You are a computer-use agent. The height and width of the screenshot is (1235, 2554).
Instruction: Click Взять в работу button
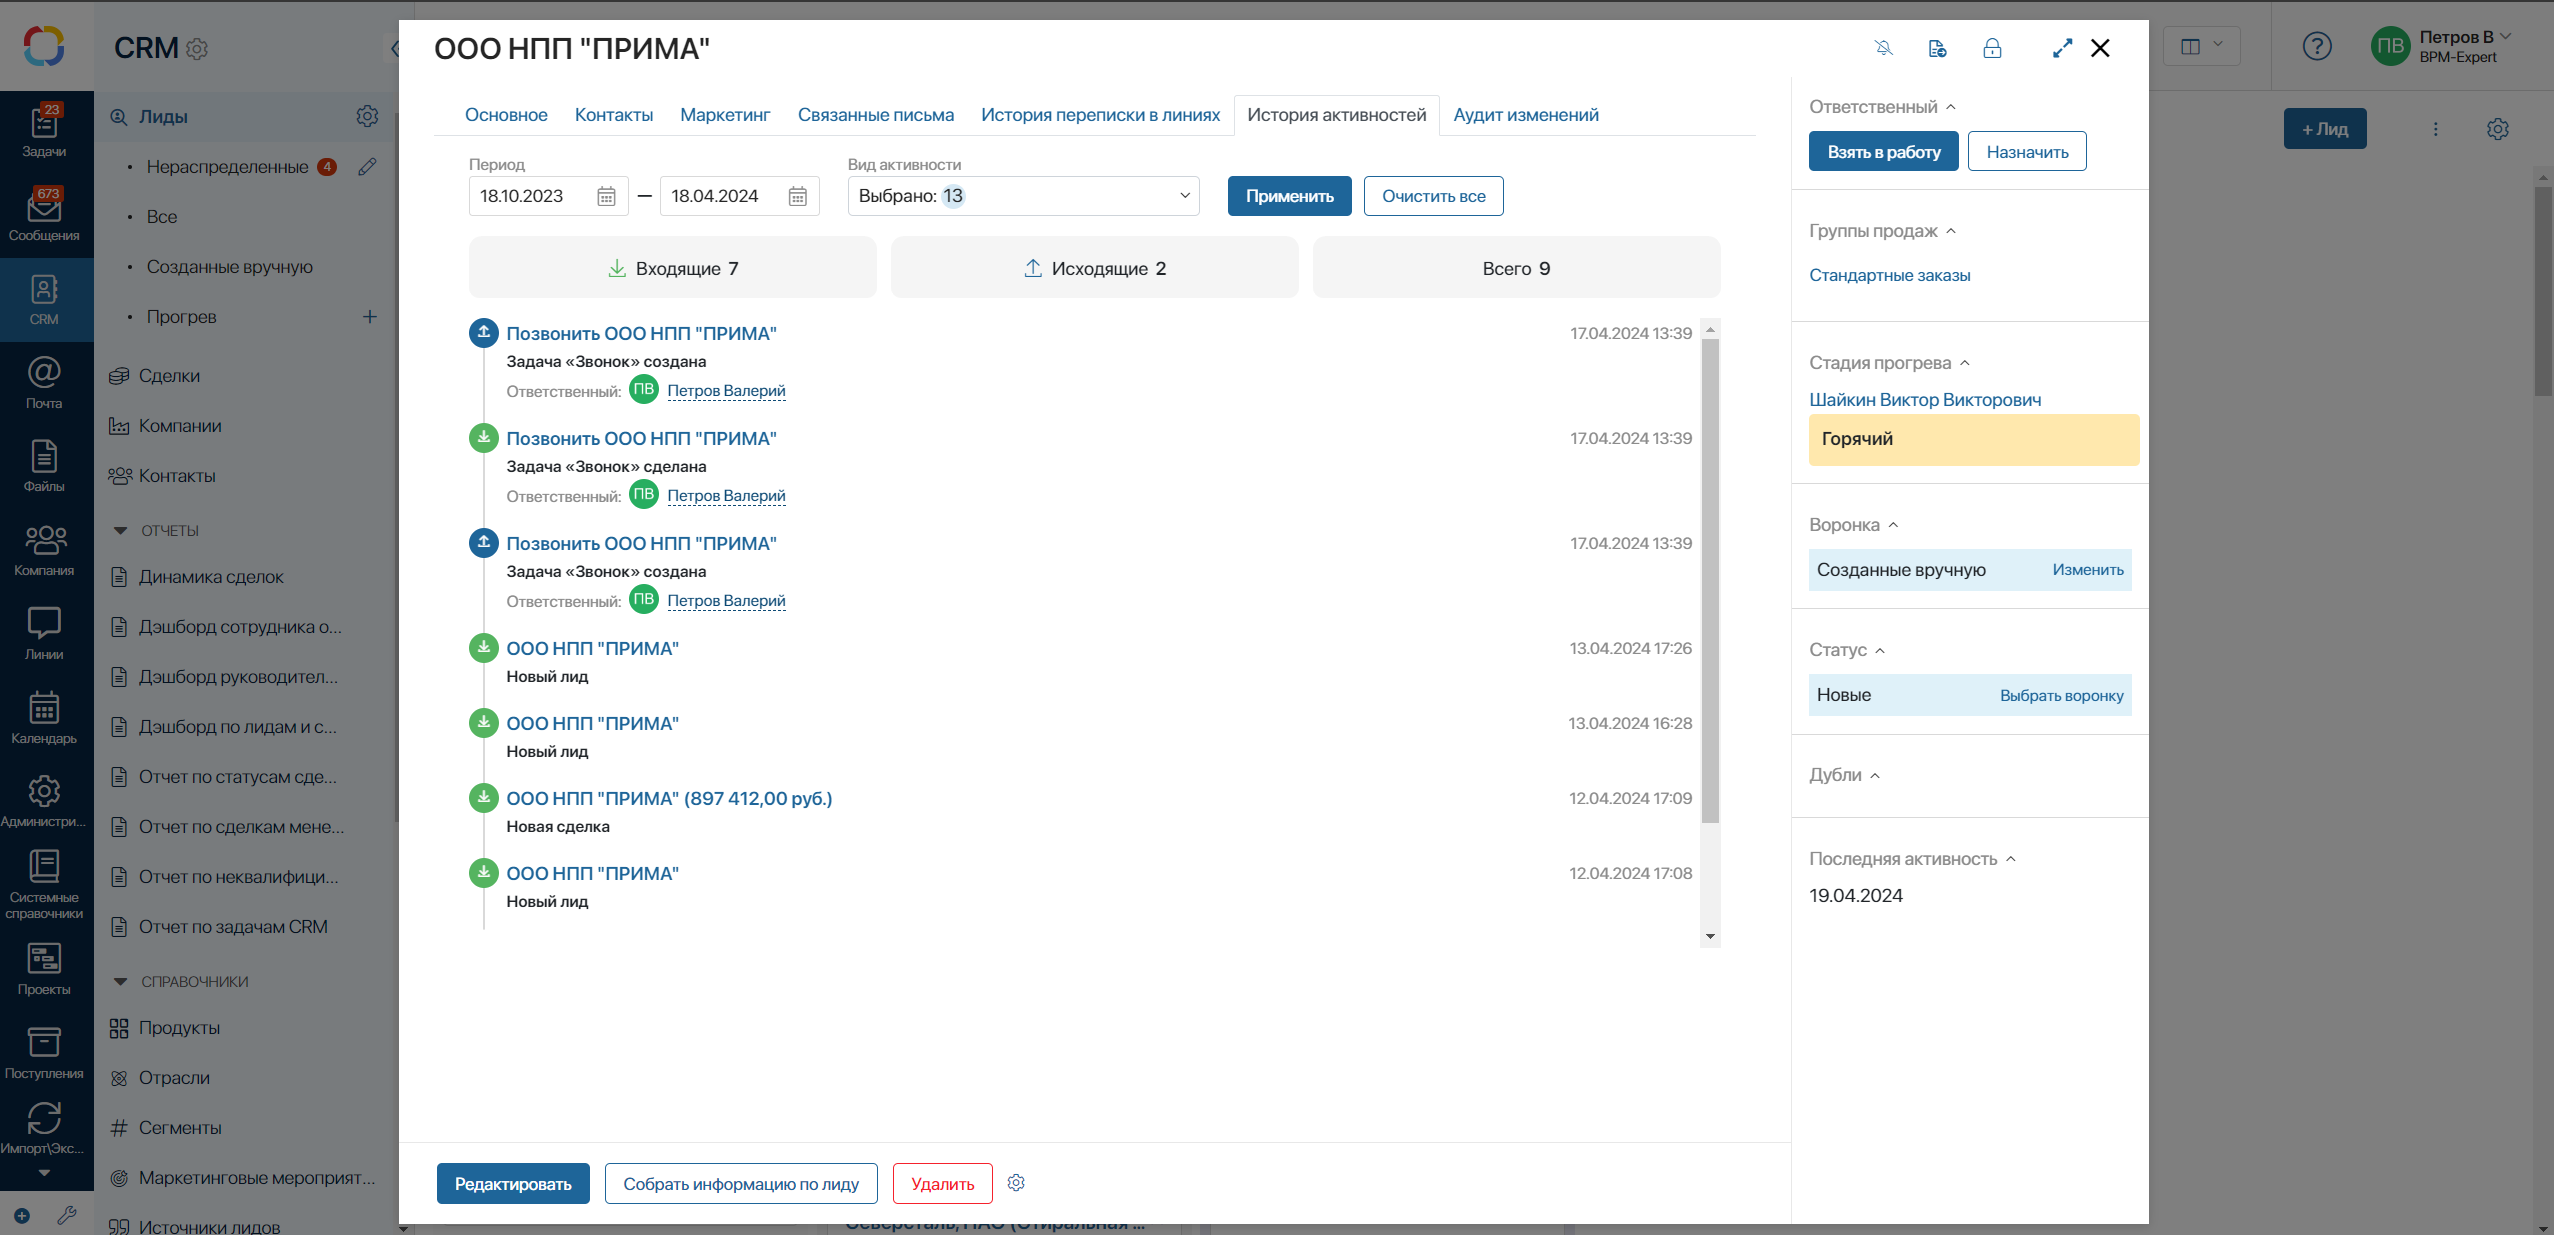[x=1883, y=152]
